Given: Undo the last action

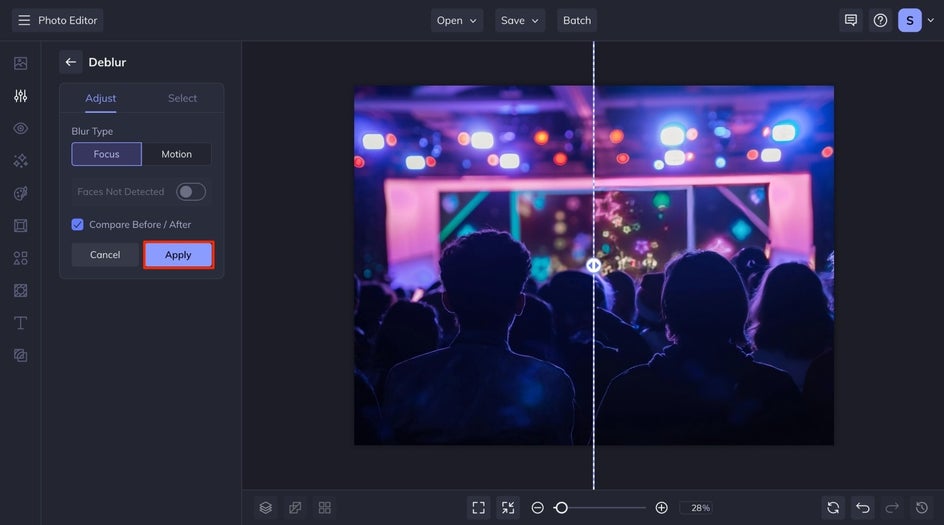Looking at the screenshot, I should 863,508.
